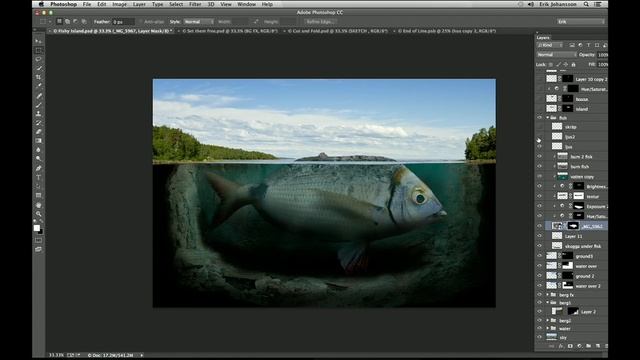Select the History Brush tool

(38, 123)
